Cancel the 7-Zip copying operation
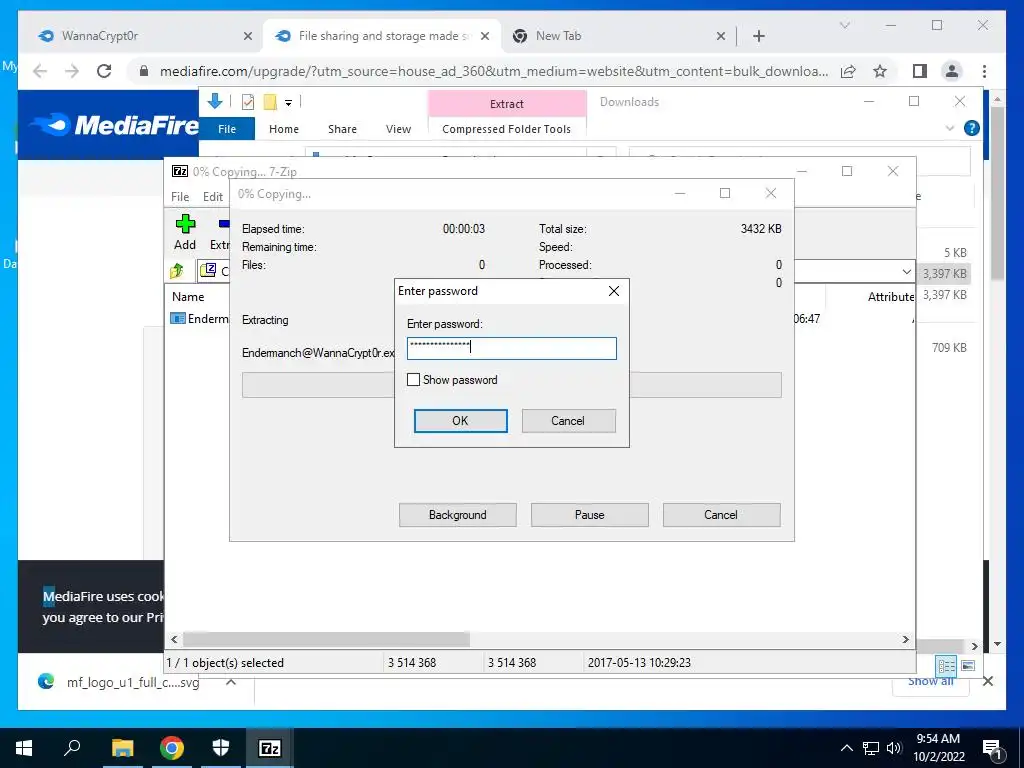 pos(721,515)
